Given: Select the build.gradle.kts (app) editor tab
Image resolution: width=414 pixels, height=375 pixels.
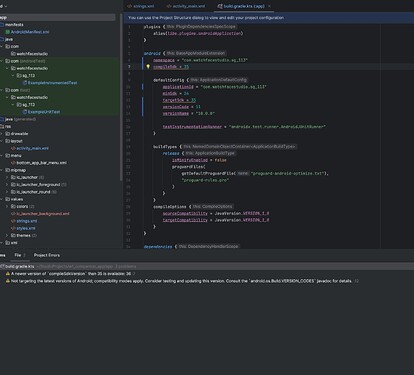Looking at the screenshot, I should pos(244,6).
